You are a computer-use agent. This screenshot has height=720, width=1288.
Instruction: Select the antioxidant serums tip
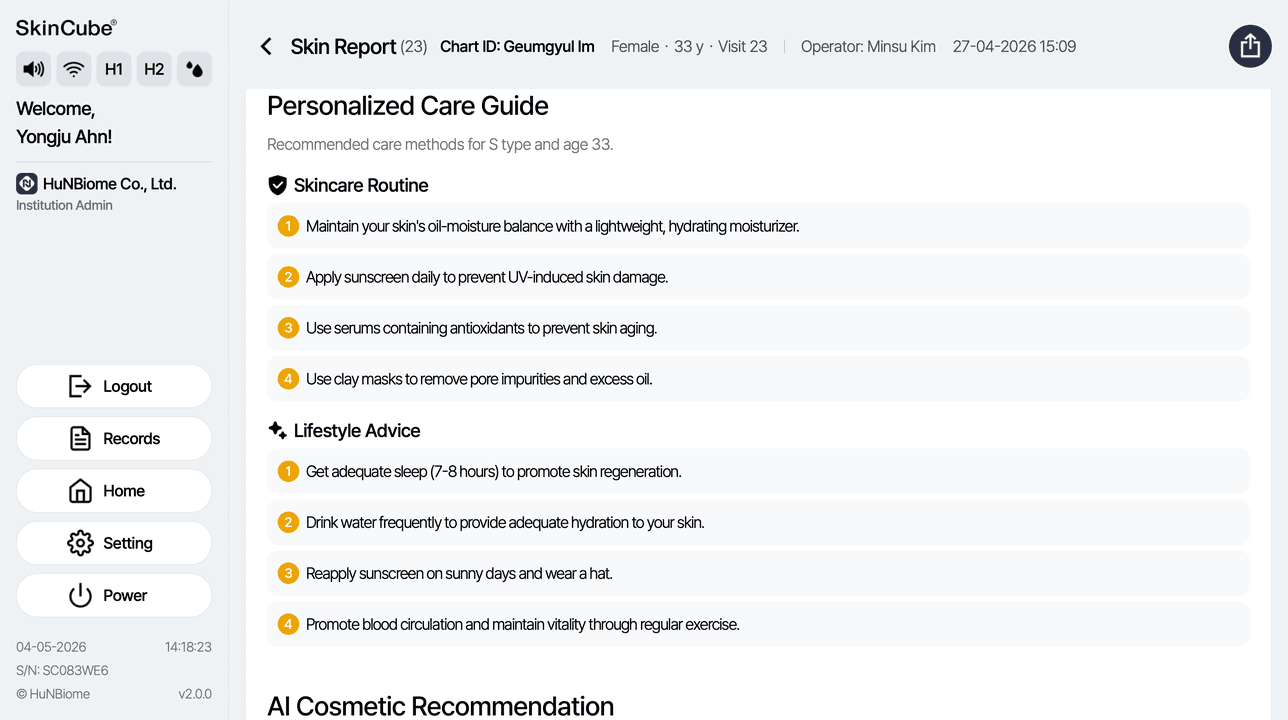point(758,328)
